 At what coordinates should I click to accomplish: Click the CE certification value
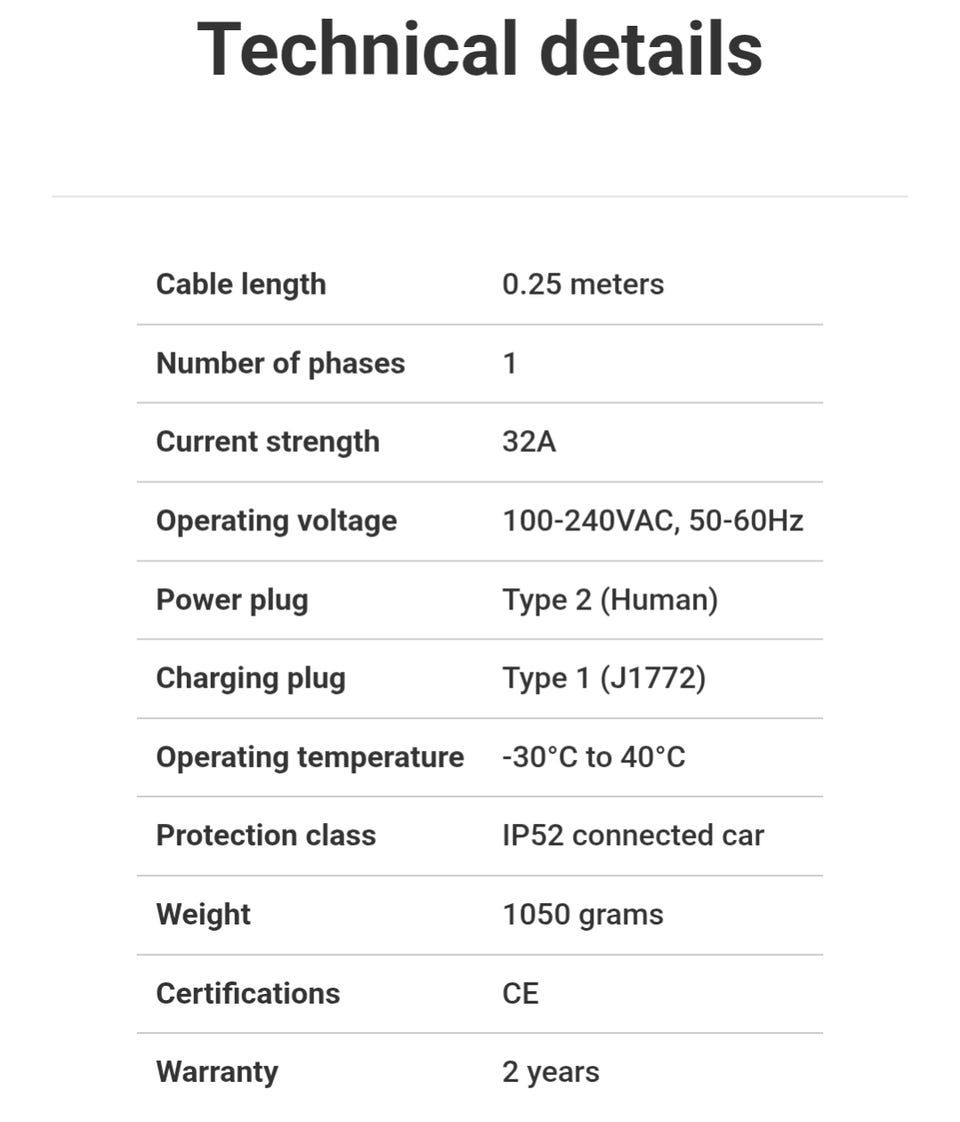(521, 994)
